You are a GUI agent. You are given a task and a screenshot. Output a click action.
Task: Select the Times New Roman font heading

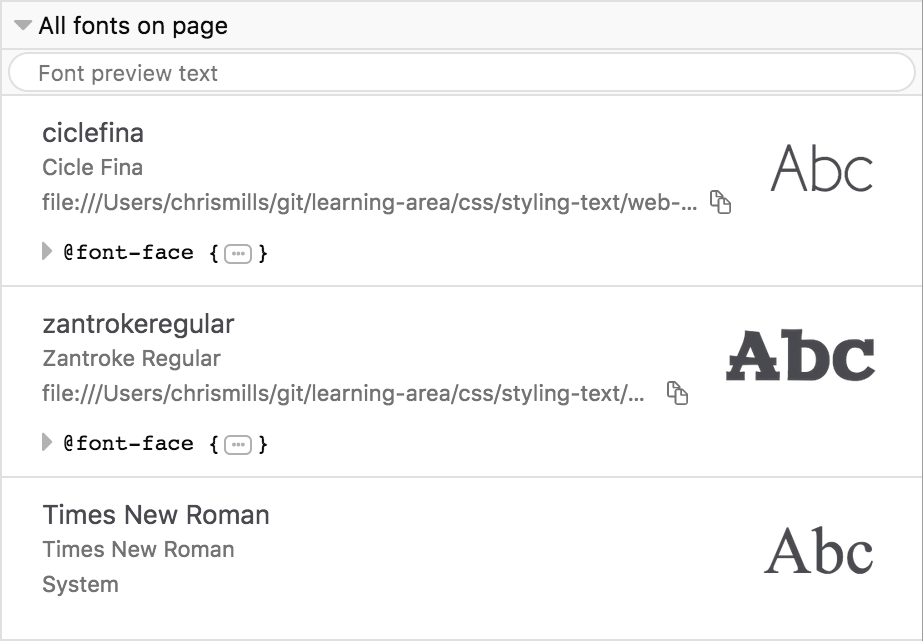click(x=156, y=515)
